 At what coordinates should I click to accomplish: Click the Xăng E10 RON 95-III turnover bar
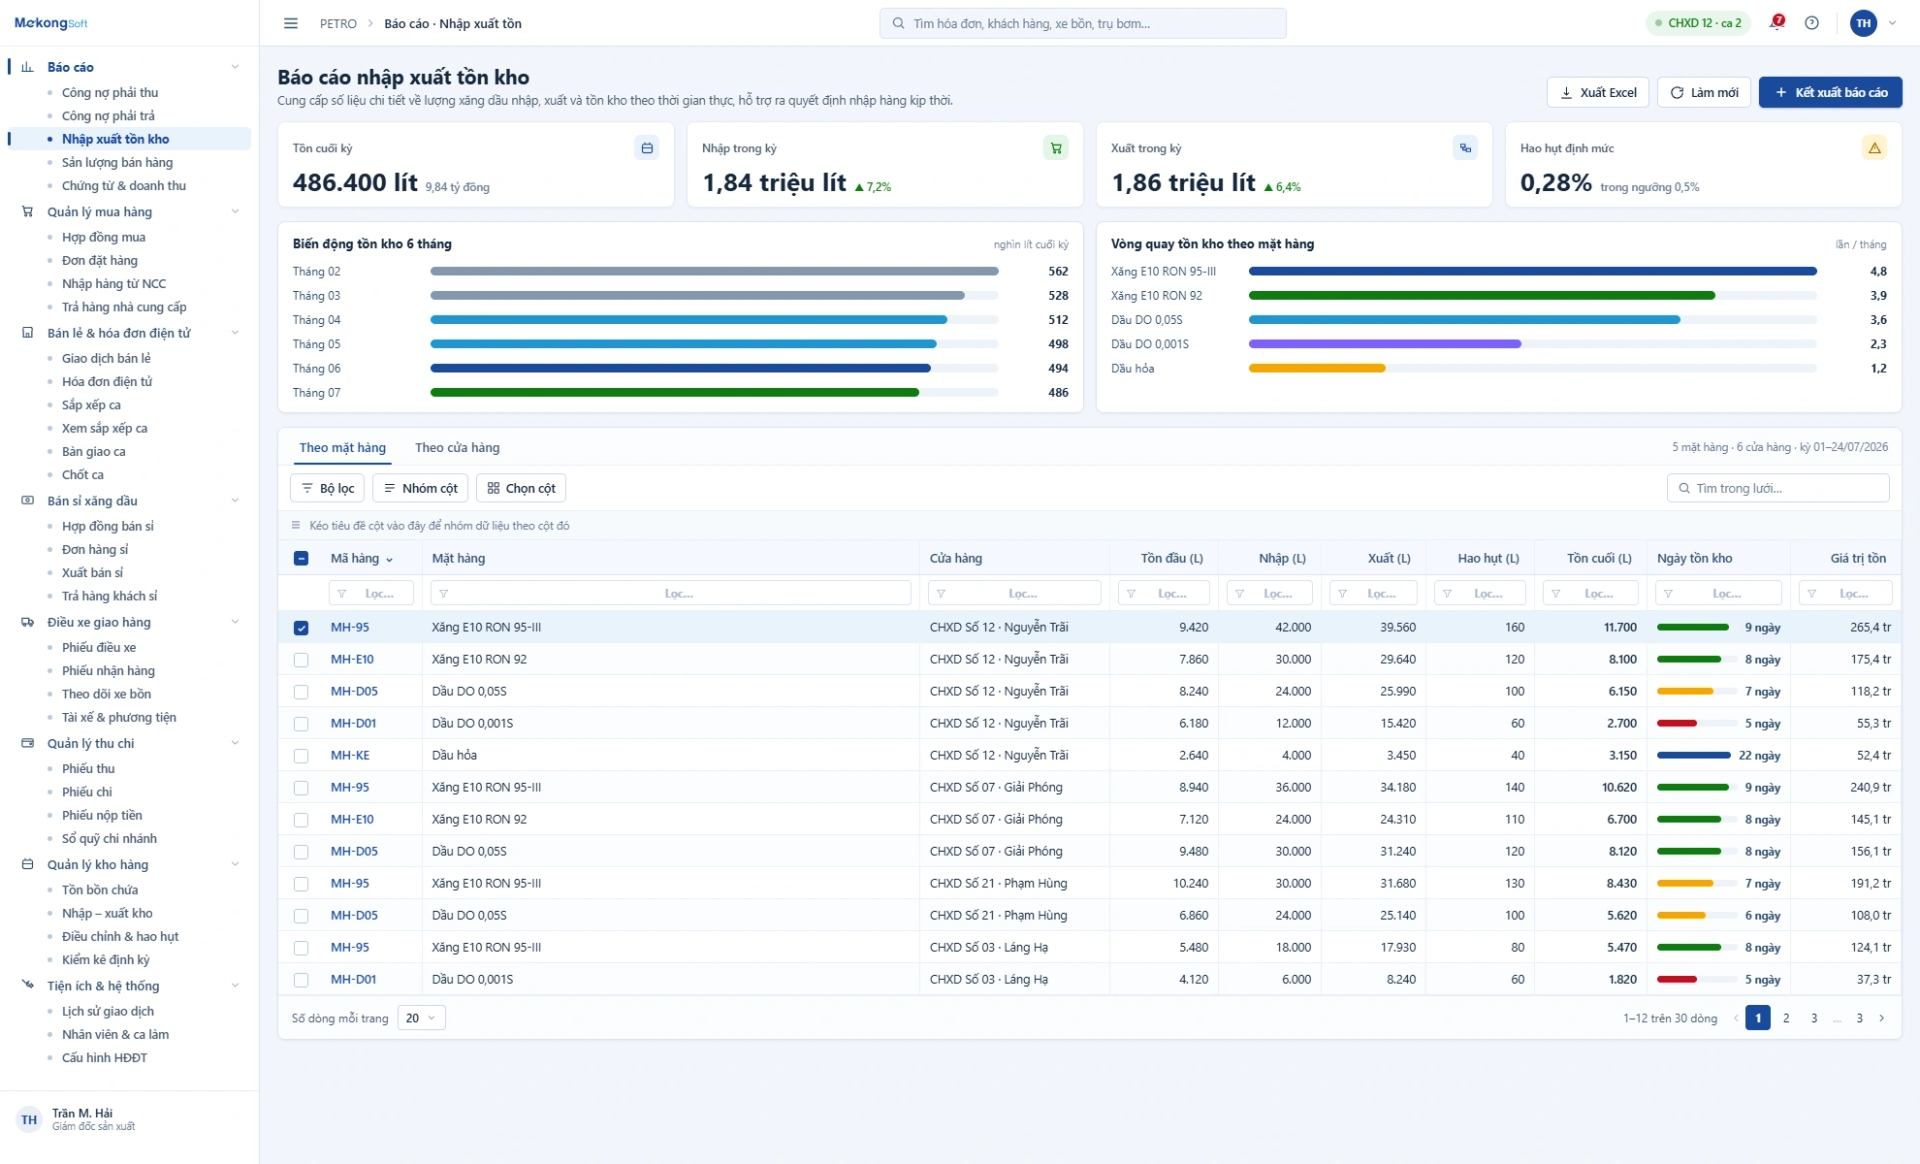point(1532,271)
